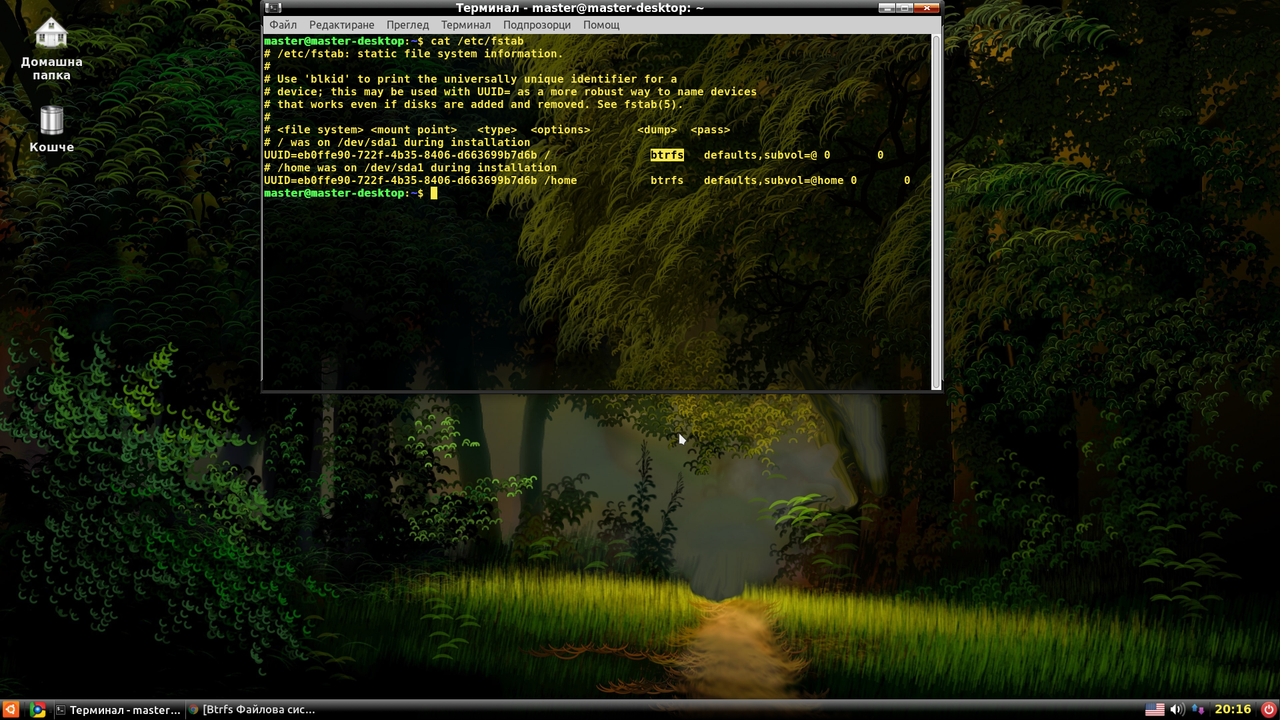Open the Преглед menu

tap(408, 25)
